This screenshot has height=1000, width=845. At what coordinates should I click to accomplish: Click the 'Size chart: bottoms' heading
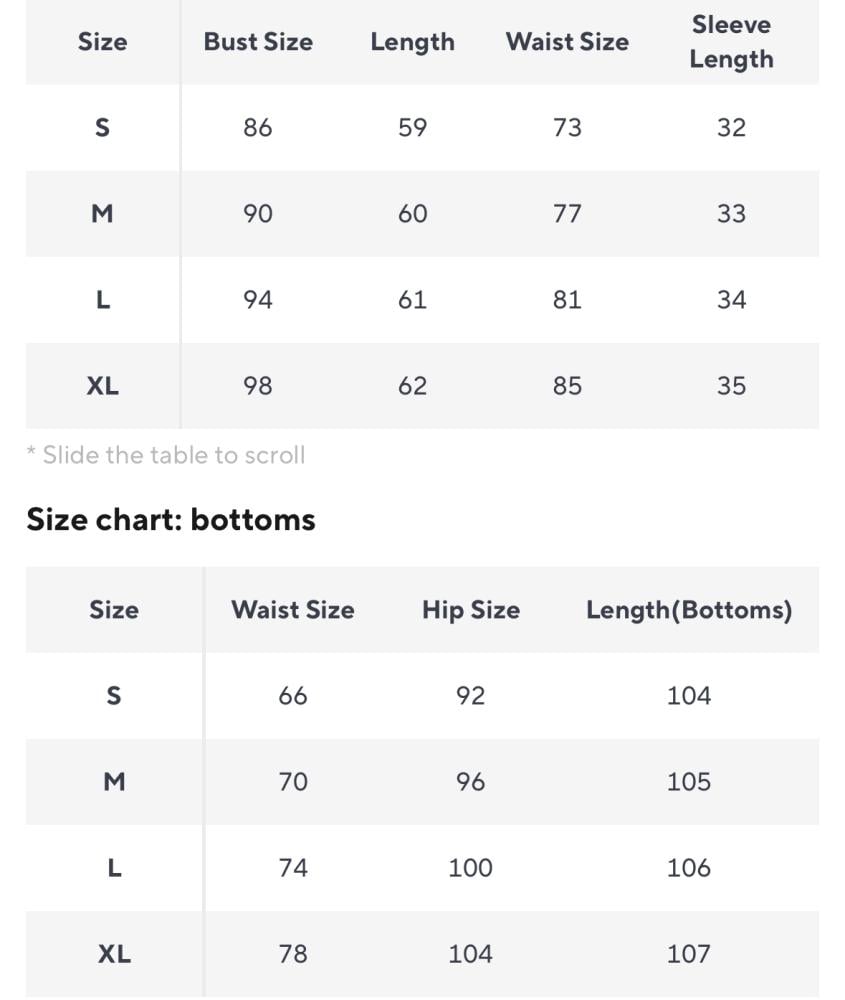[171, 520]
